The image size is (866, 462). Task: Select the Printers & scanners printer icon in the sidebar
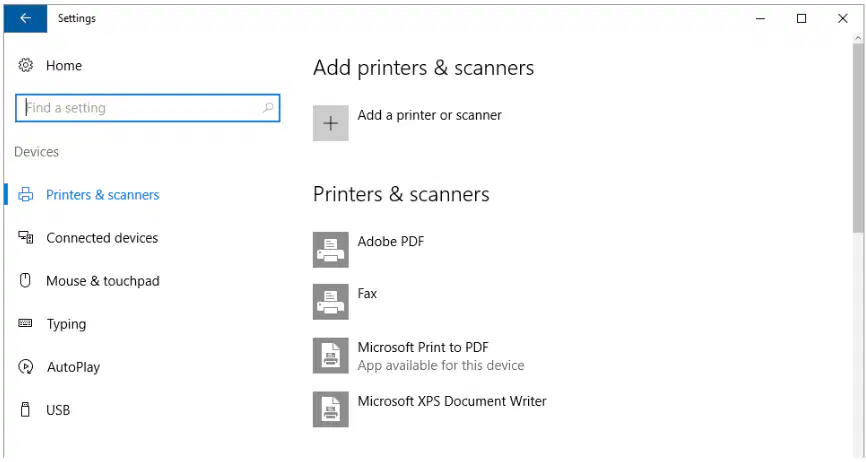click(25, 194)
